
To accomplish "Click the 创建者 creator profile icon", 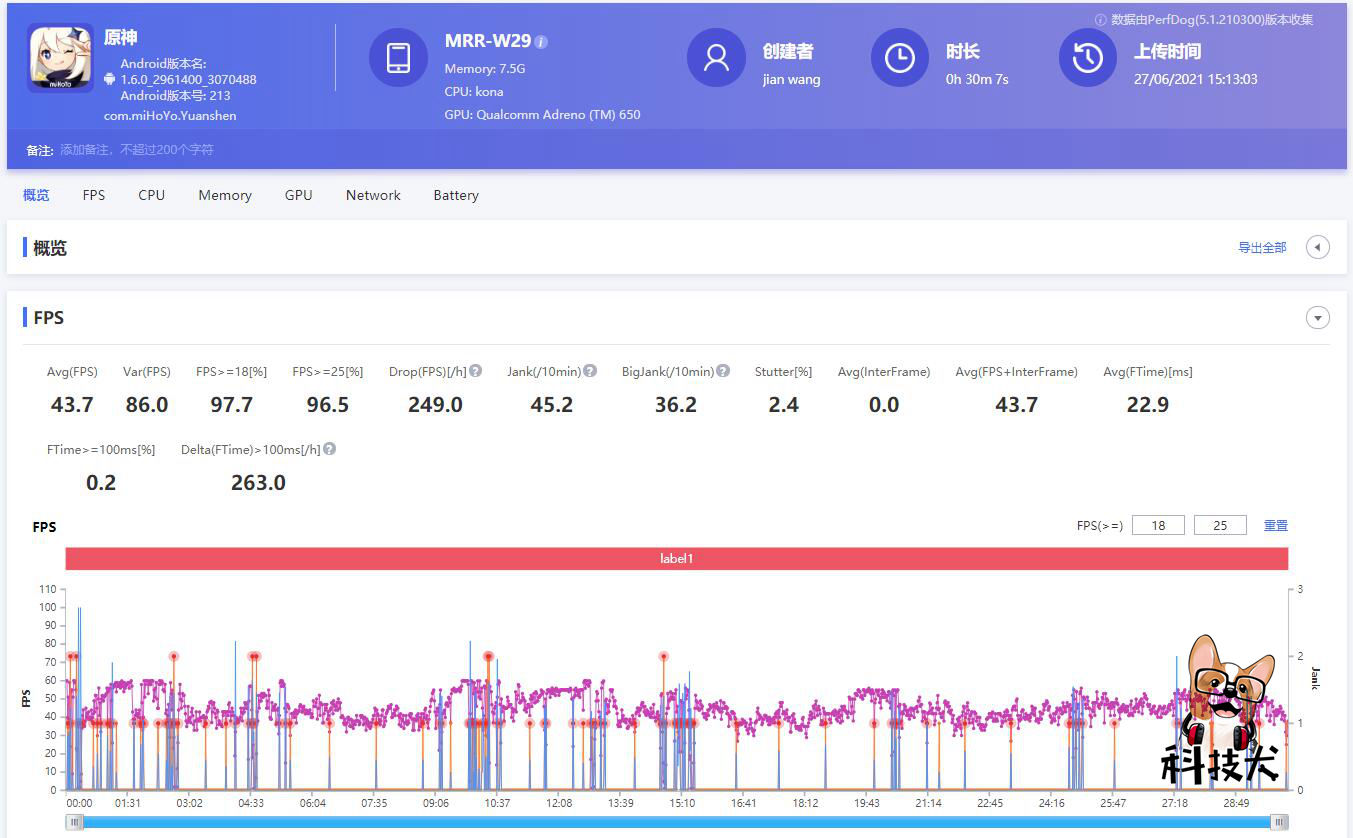I will click(x=716, y=58).
